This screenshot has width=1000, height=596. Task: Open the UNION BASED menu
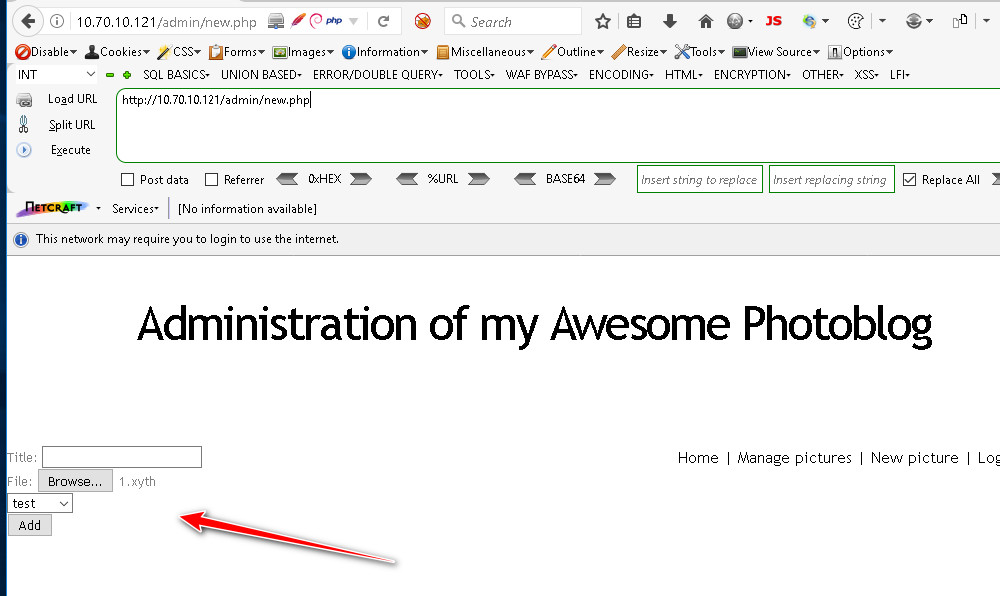coord(260,75)
